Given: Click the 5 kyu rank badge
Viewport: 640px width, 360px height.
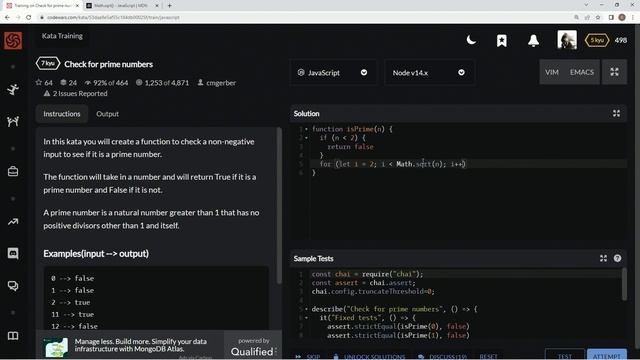Looking at the screenshot, I should (597, 40).
